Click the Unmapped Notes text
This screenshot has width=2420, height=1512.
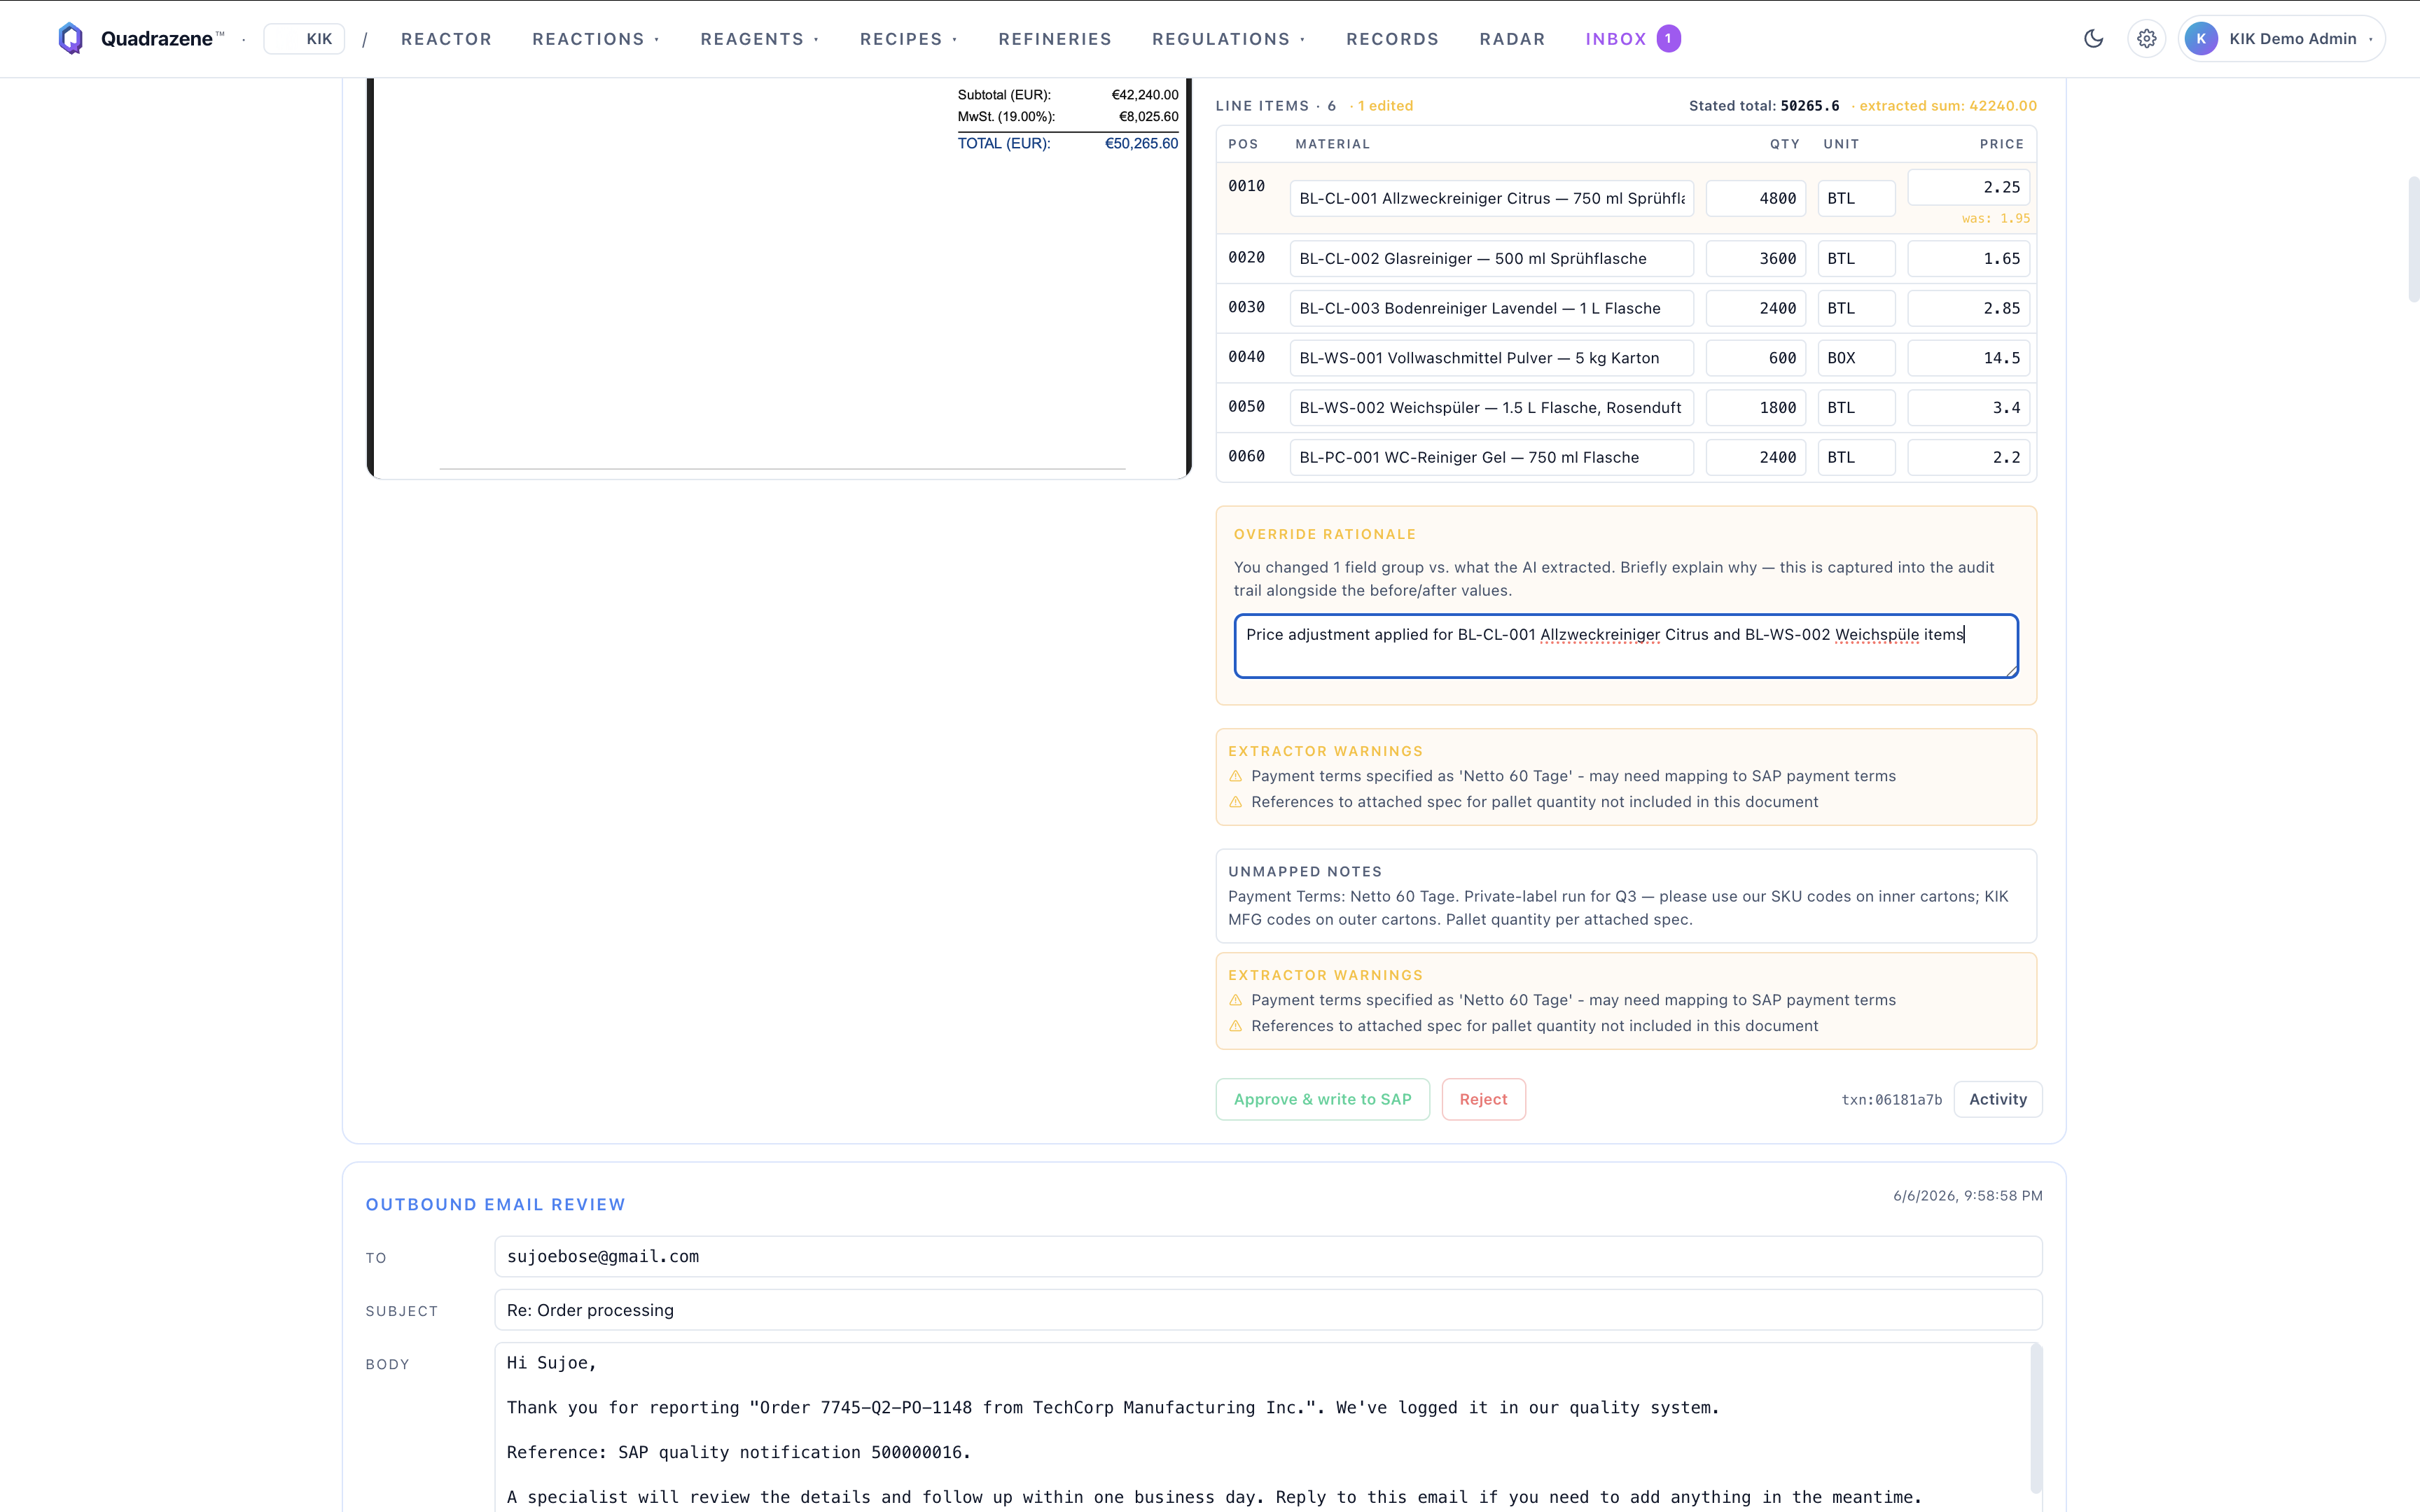click(1618, 908)
